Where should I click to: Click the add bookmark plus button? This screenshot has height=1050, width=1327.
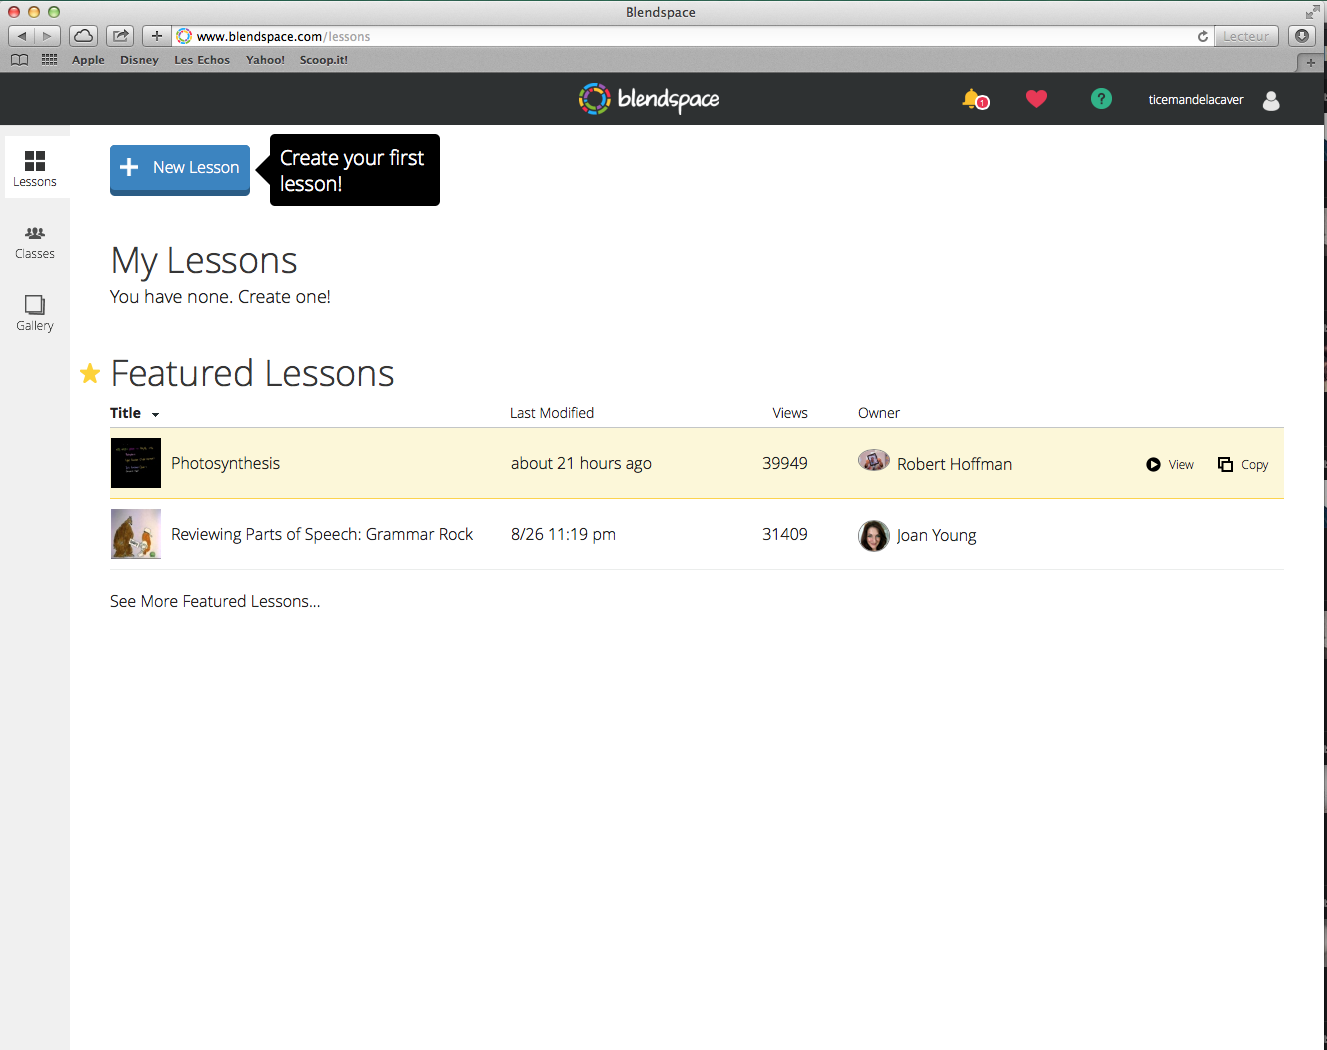tap(156, 36)
